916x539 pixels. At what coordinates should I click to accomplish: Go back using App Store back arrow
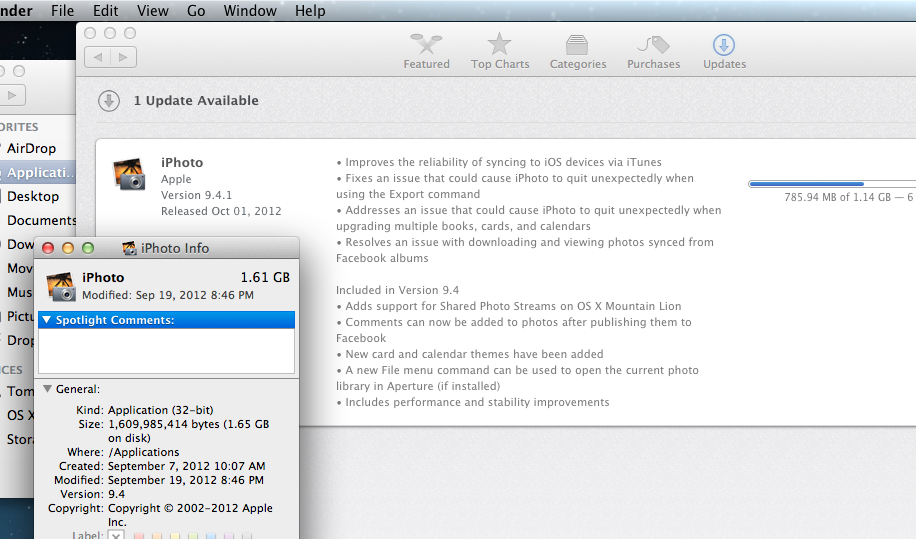coord(98,57)
